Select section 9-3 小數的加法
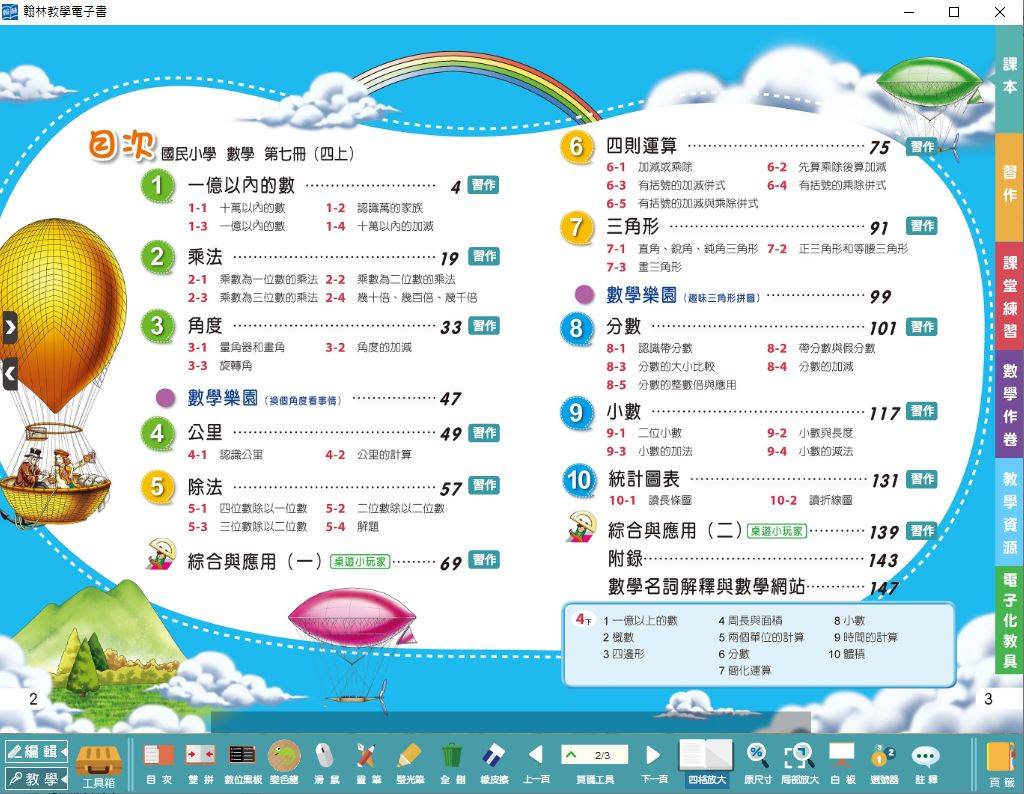 pyautogui.click(x=649, y=451)
